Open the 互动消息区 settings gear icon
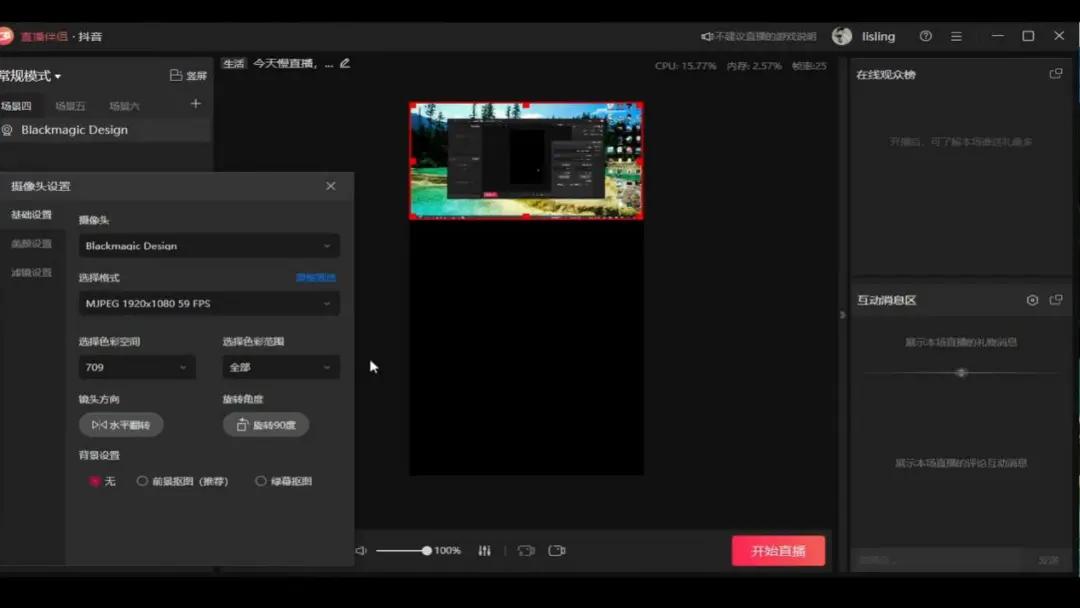 coord(1034,299)
